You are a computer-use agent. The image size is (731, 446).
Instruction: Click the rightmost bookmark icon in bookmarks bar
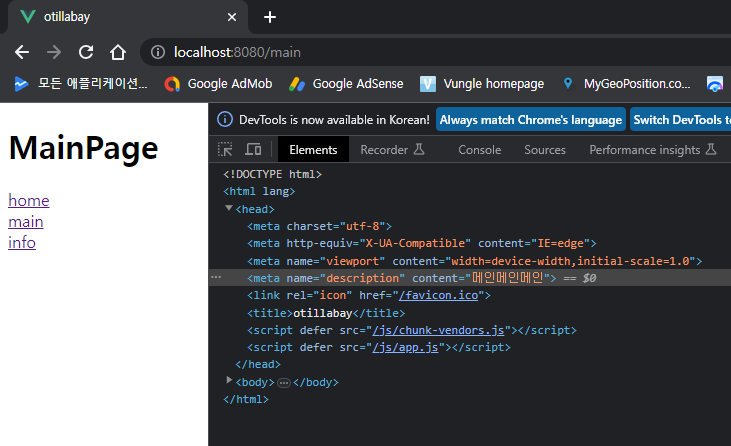tap(715, 84)
